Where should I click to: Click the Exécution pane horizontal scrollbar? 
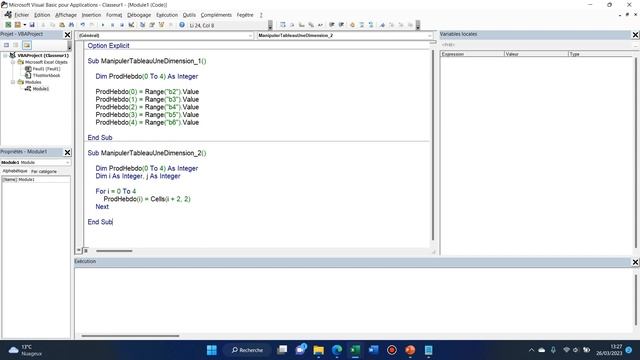[130, 336]
